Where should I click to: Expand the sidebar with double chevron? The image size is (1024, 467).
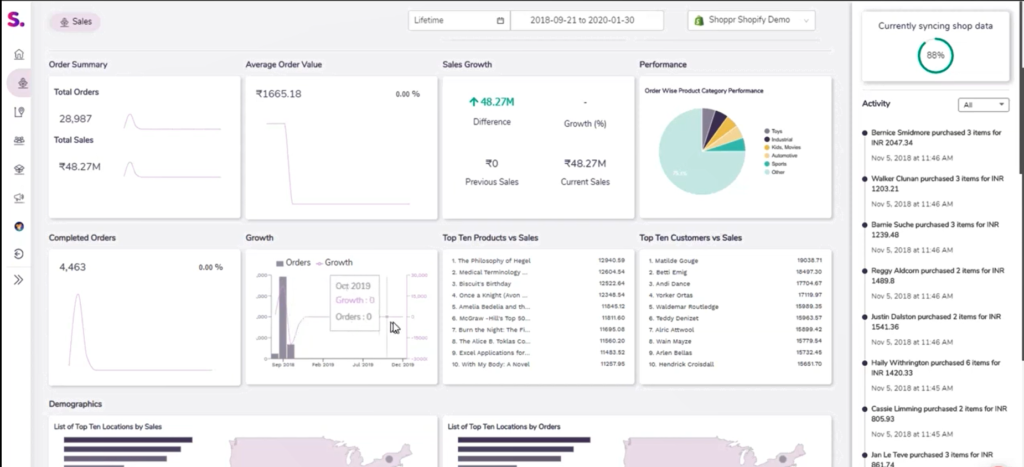point(18,280)
